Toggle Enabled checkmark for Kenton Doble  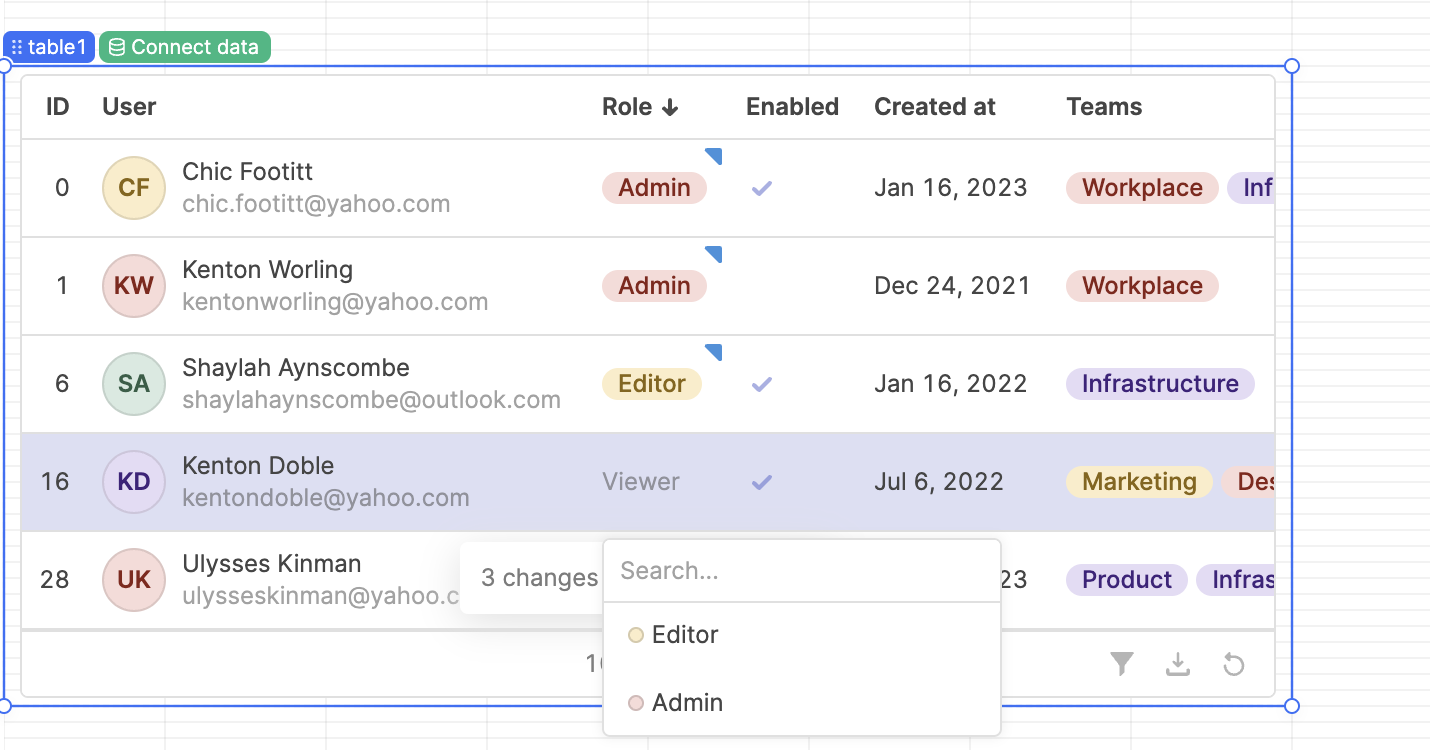point(762,482)
